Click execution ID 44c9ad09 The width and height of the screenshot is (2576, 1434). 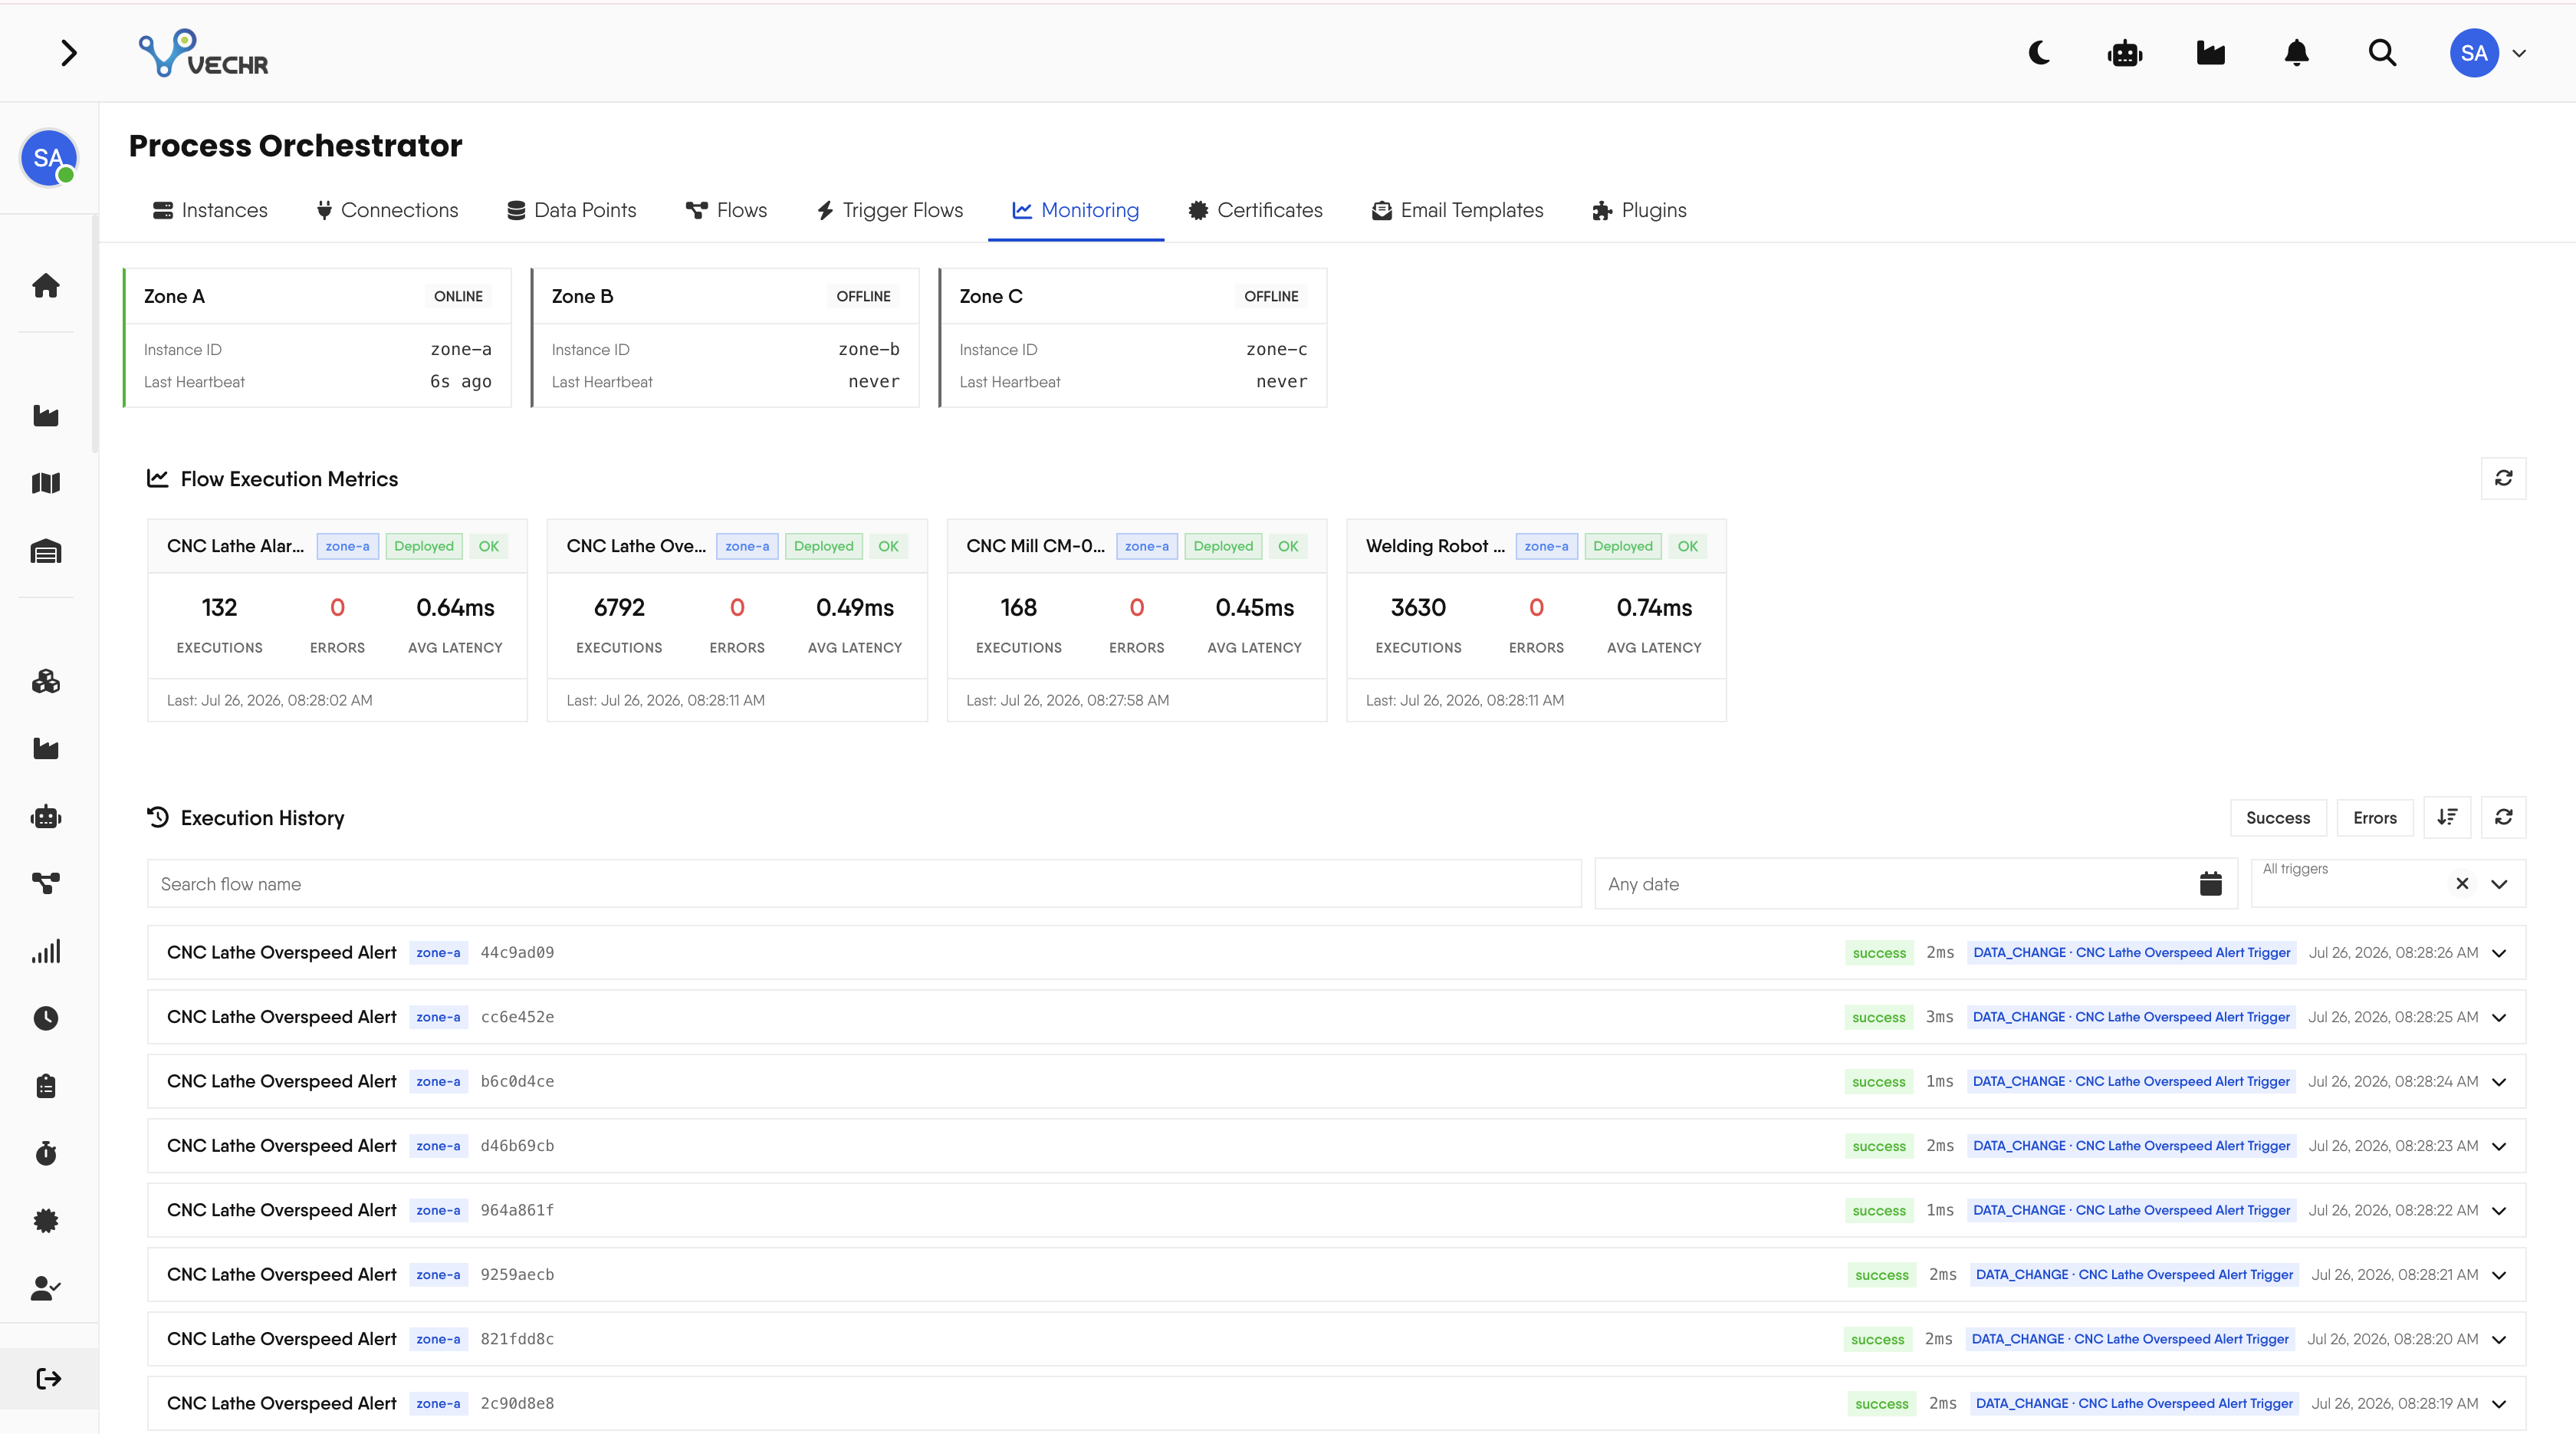click(x=517, y=952)
